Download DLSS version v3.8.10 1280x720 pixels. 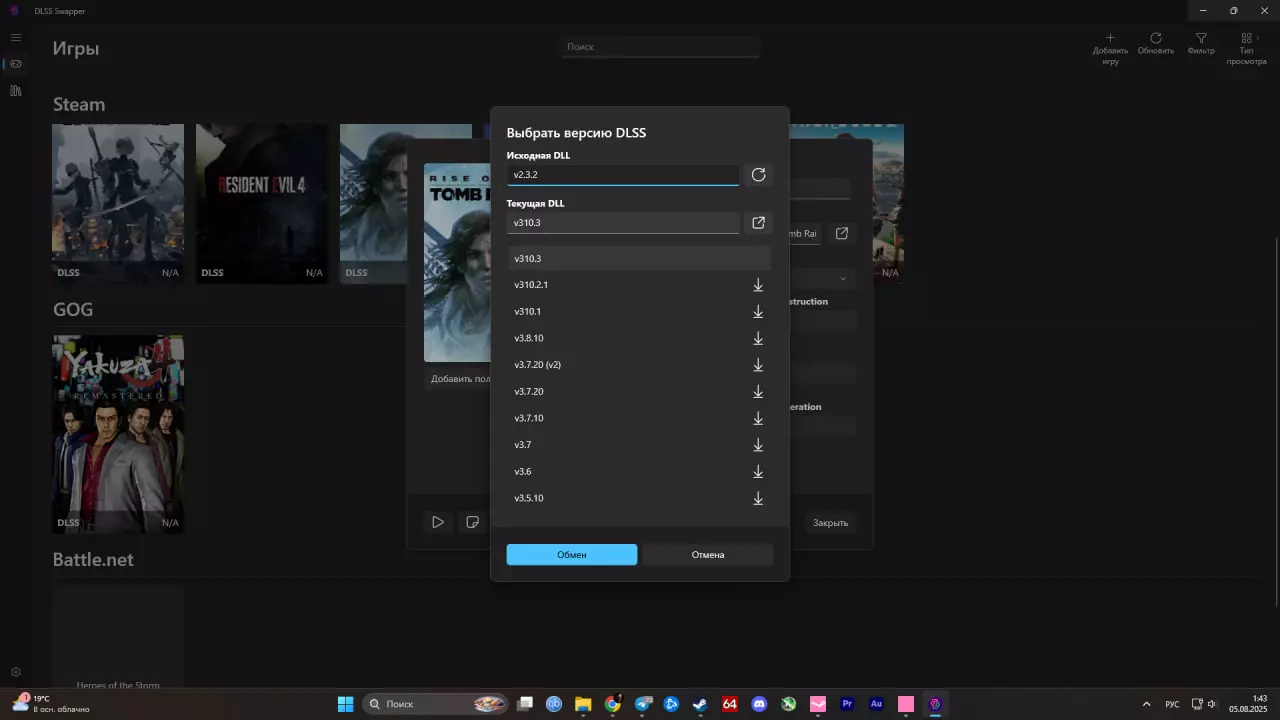tap(758, 338)
